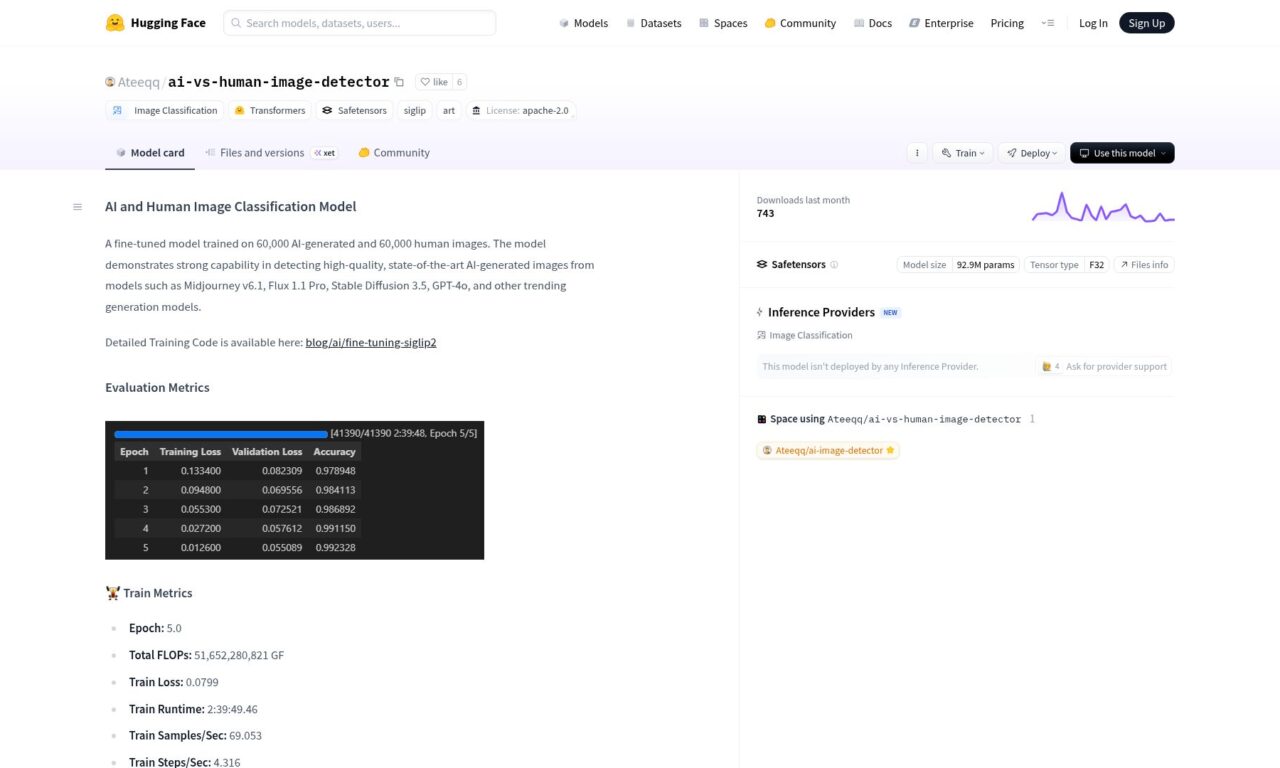The width and height of the screenshot is (1280, 768).
Task: Focus the search models input field
Action: pos(359,23)
